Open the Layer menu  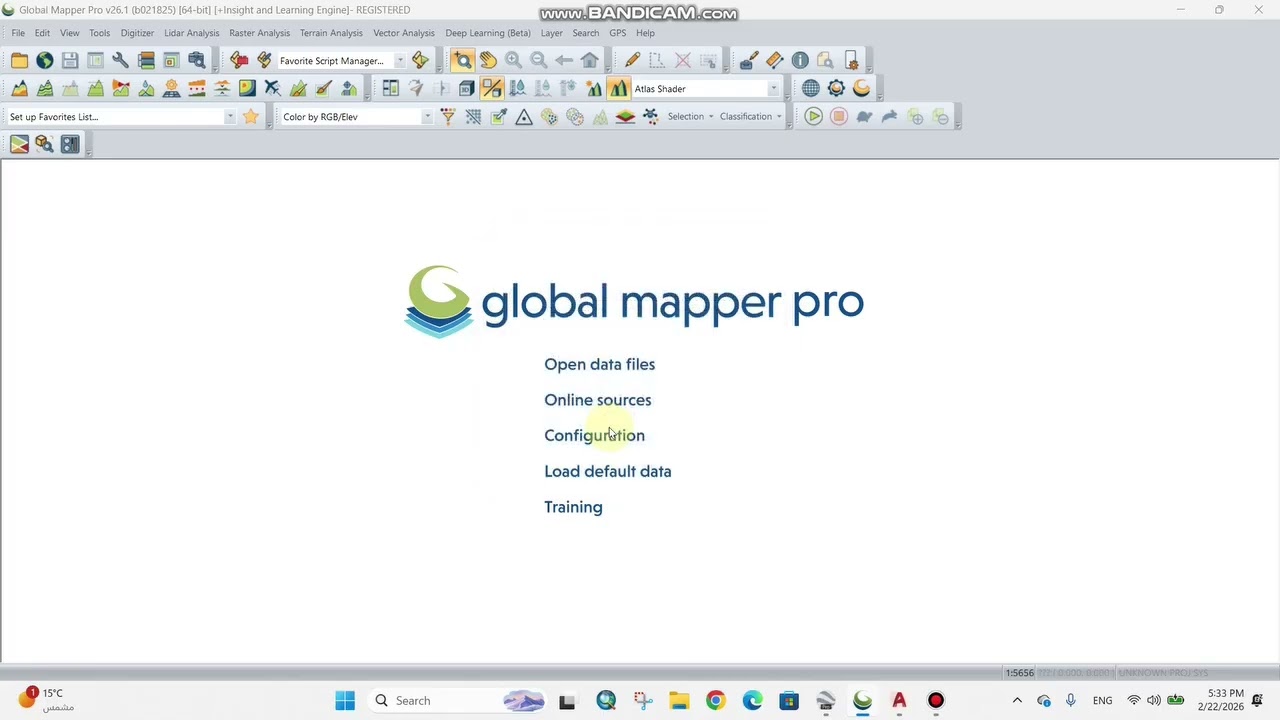click(551, 33)
